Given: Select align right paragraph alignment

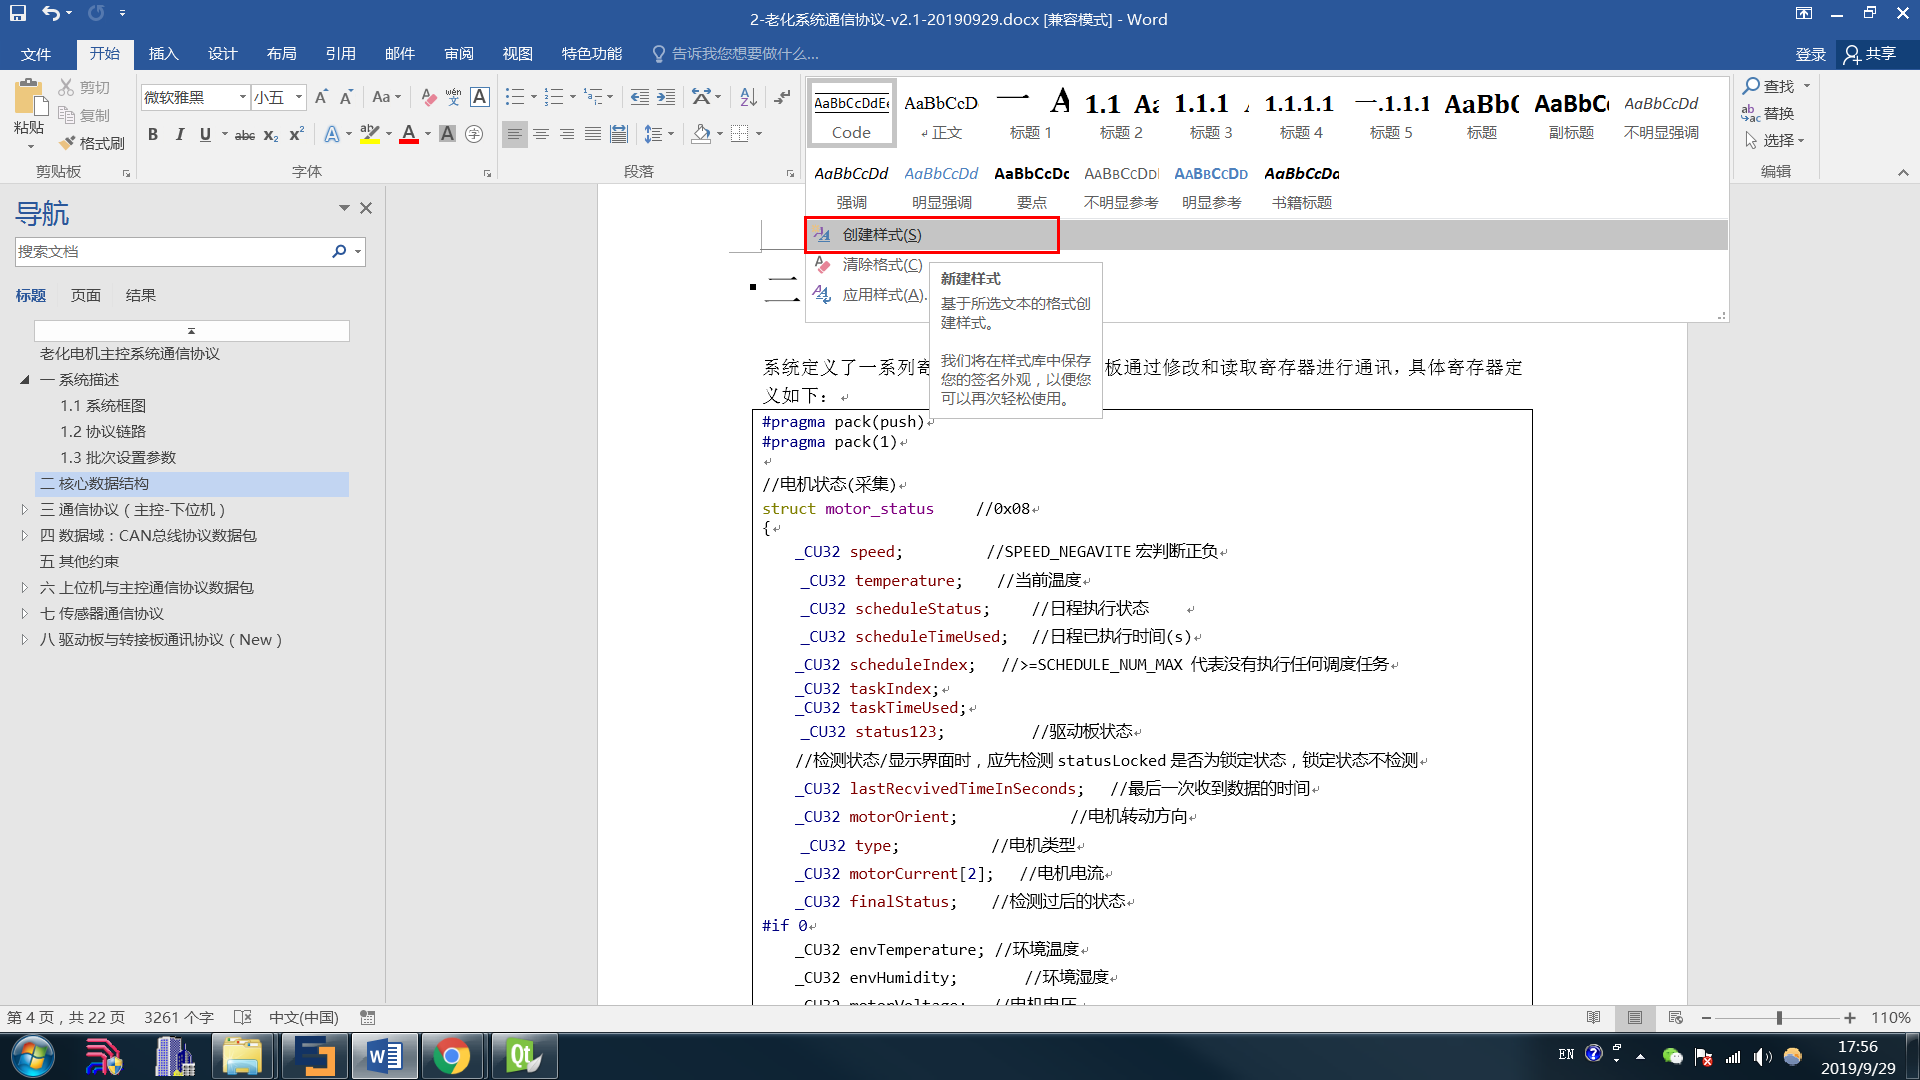Looking at the screenshot, I should point(567,134).
